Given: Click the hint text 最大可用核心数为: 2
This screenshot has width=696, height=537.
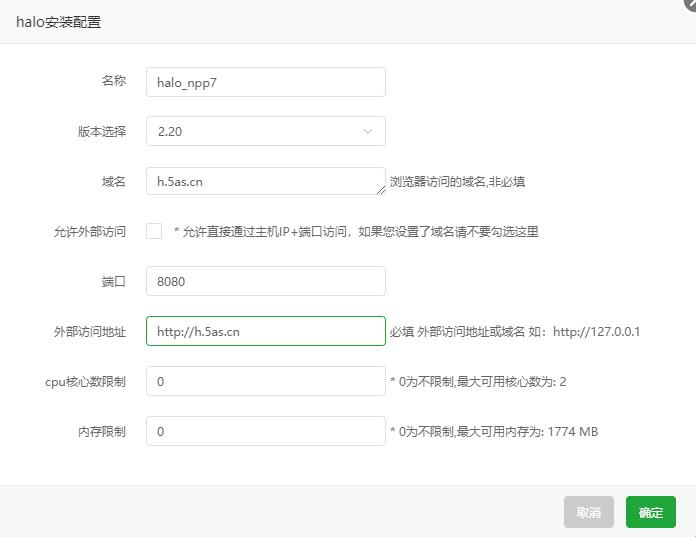Looking at the screenshot, I should (x=511, y=382).
